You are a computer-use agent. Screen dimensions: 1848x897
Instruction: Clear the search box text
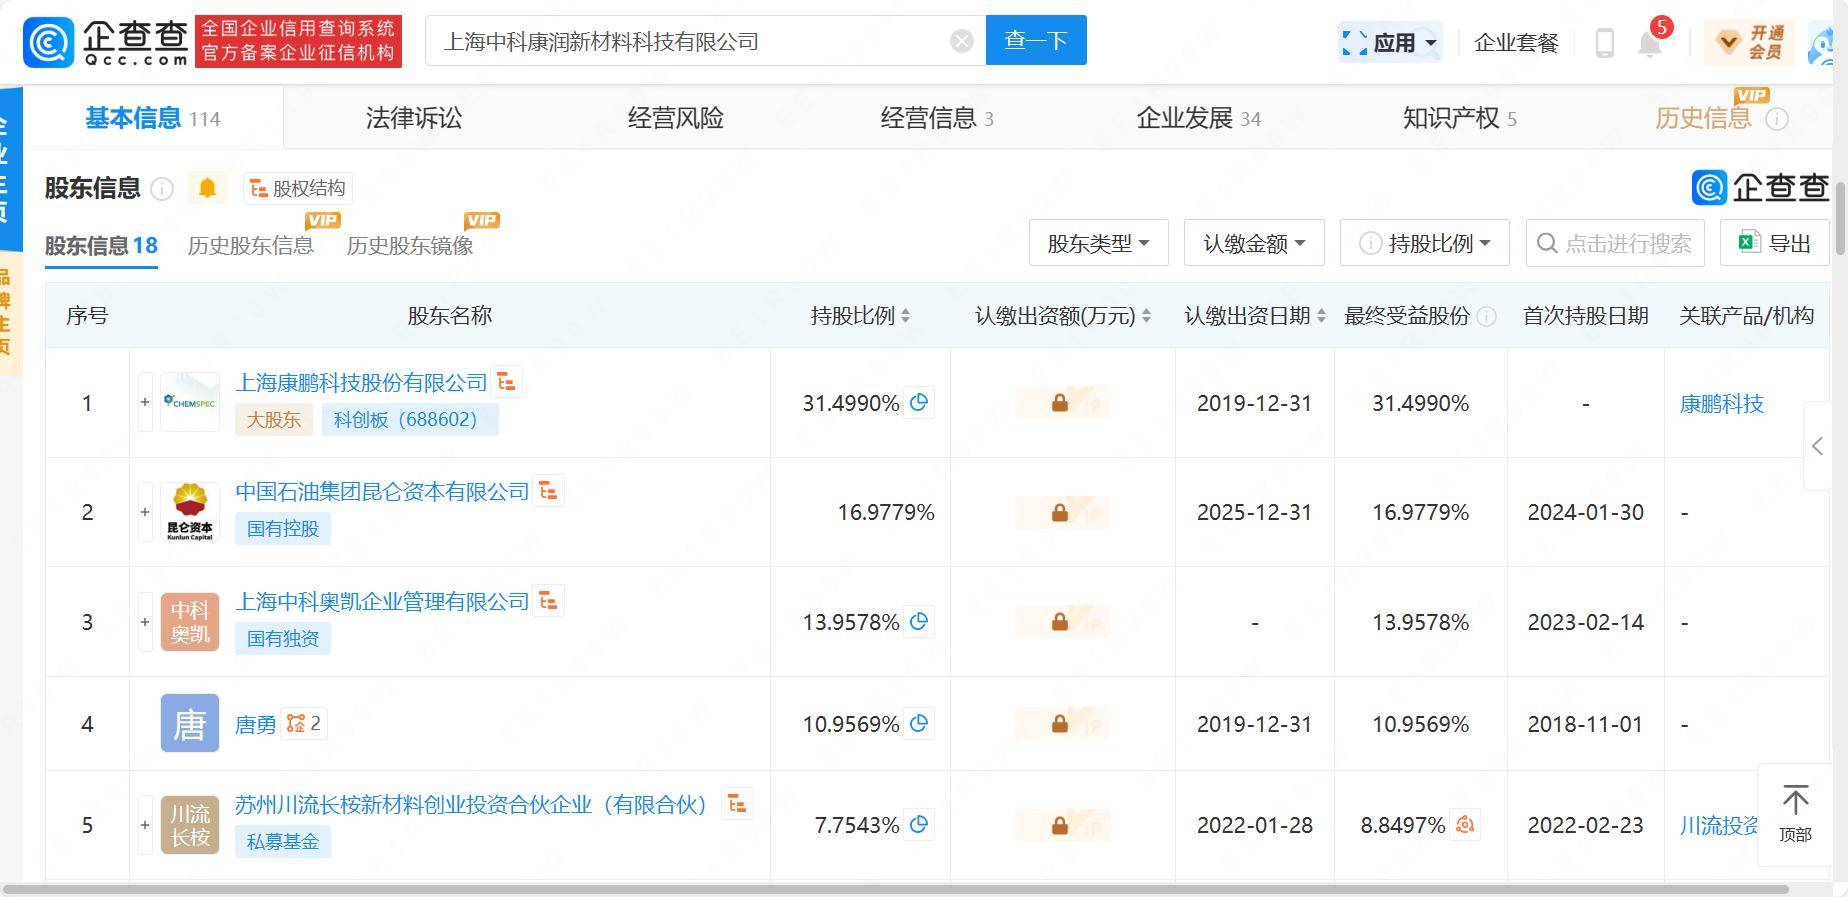pos(961,41)
